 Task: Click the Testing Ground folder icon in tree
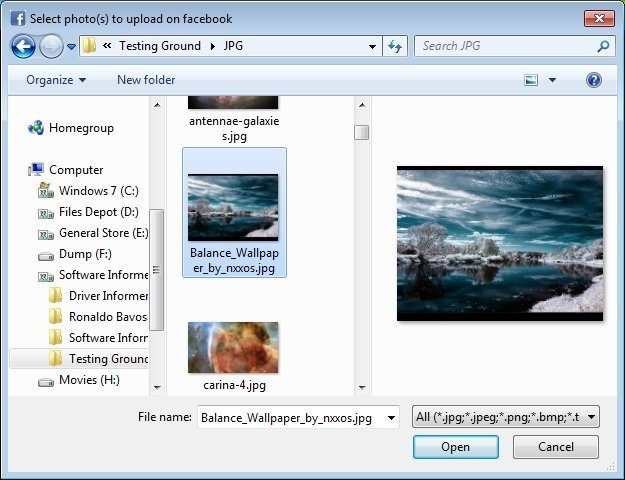pyautogui.click(x=55, y=358)
